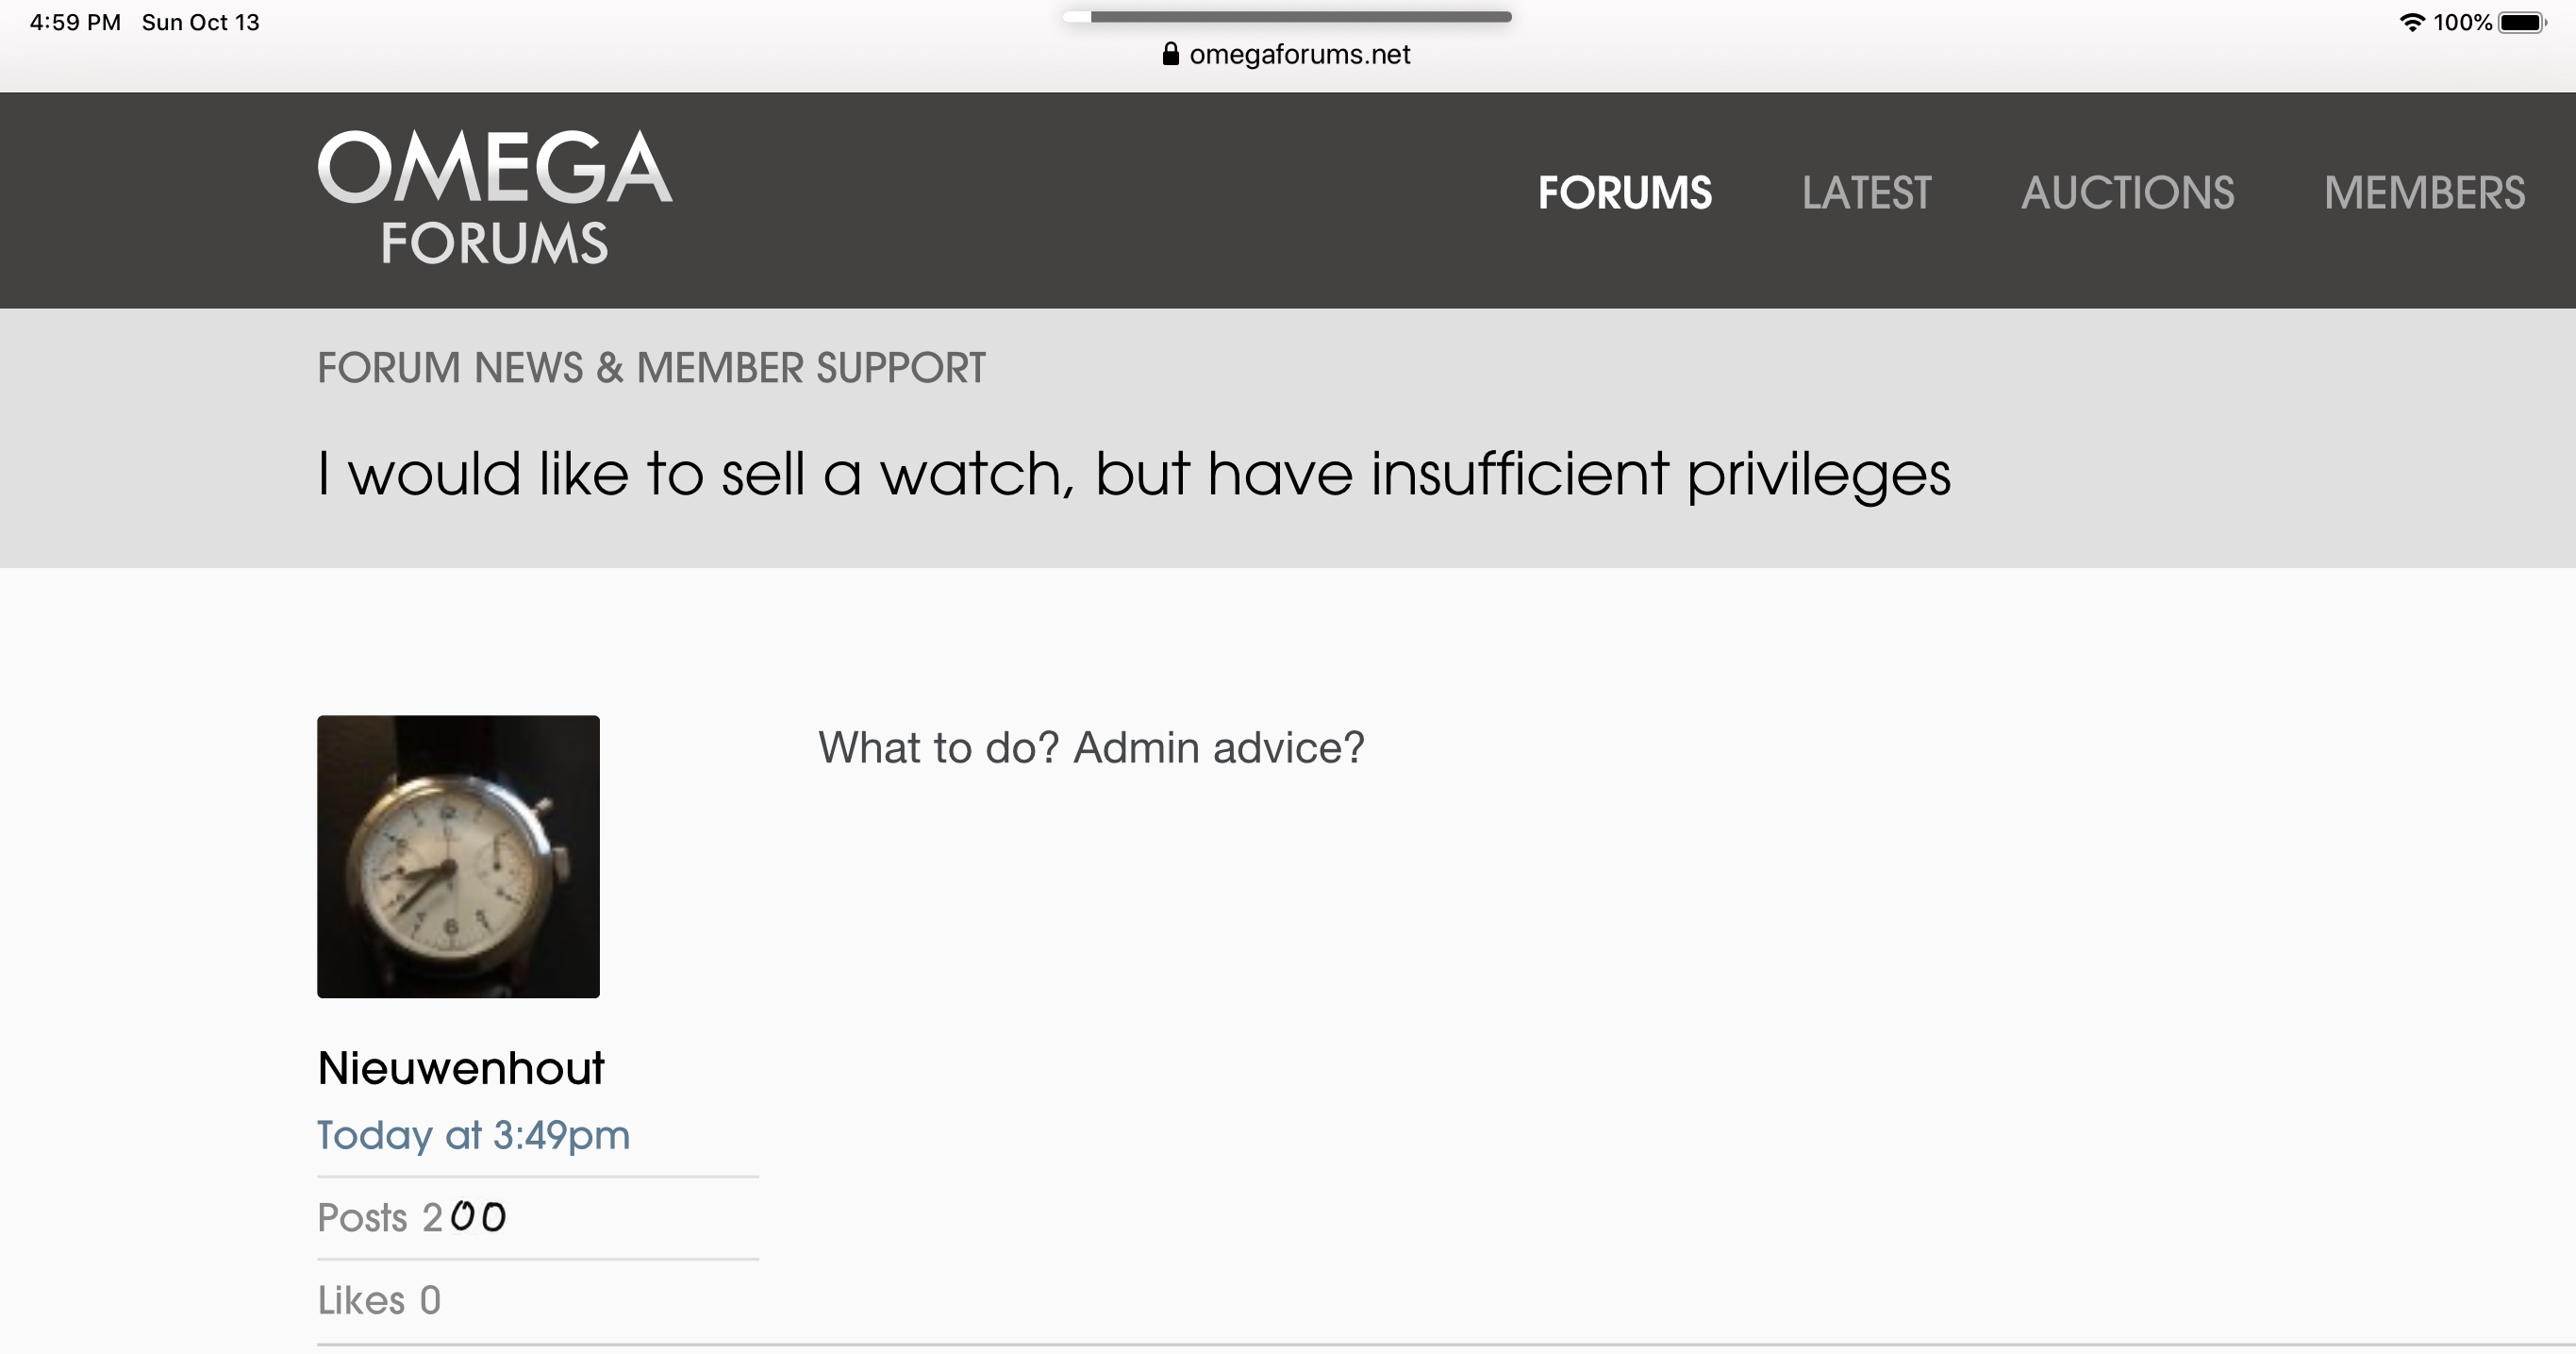Click the 'What to do? Admin advice?' post text
The width and height of the screenshot is (2576, 1354).
point(1091,748)
